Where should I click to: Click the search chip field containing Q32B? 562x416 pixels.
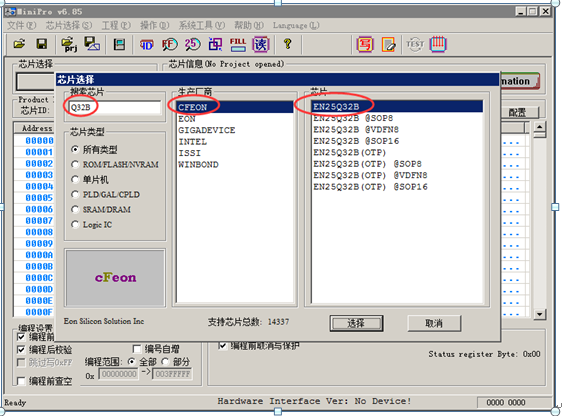click(115, 107)
